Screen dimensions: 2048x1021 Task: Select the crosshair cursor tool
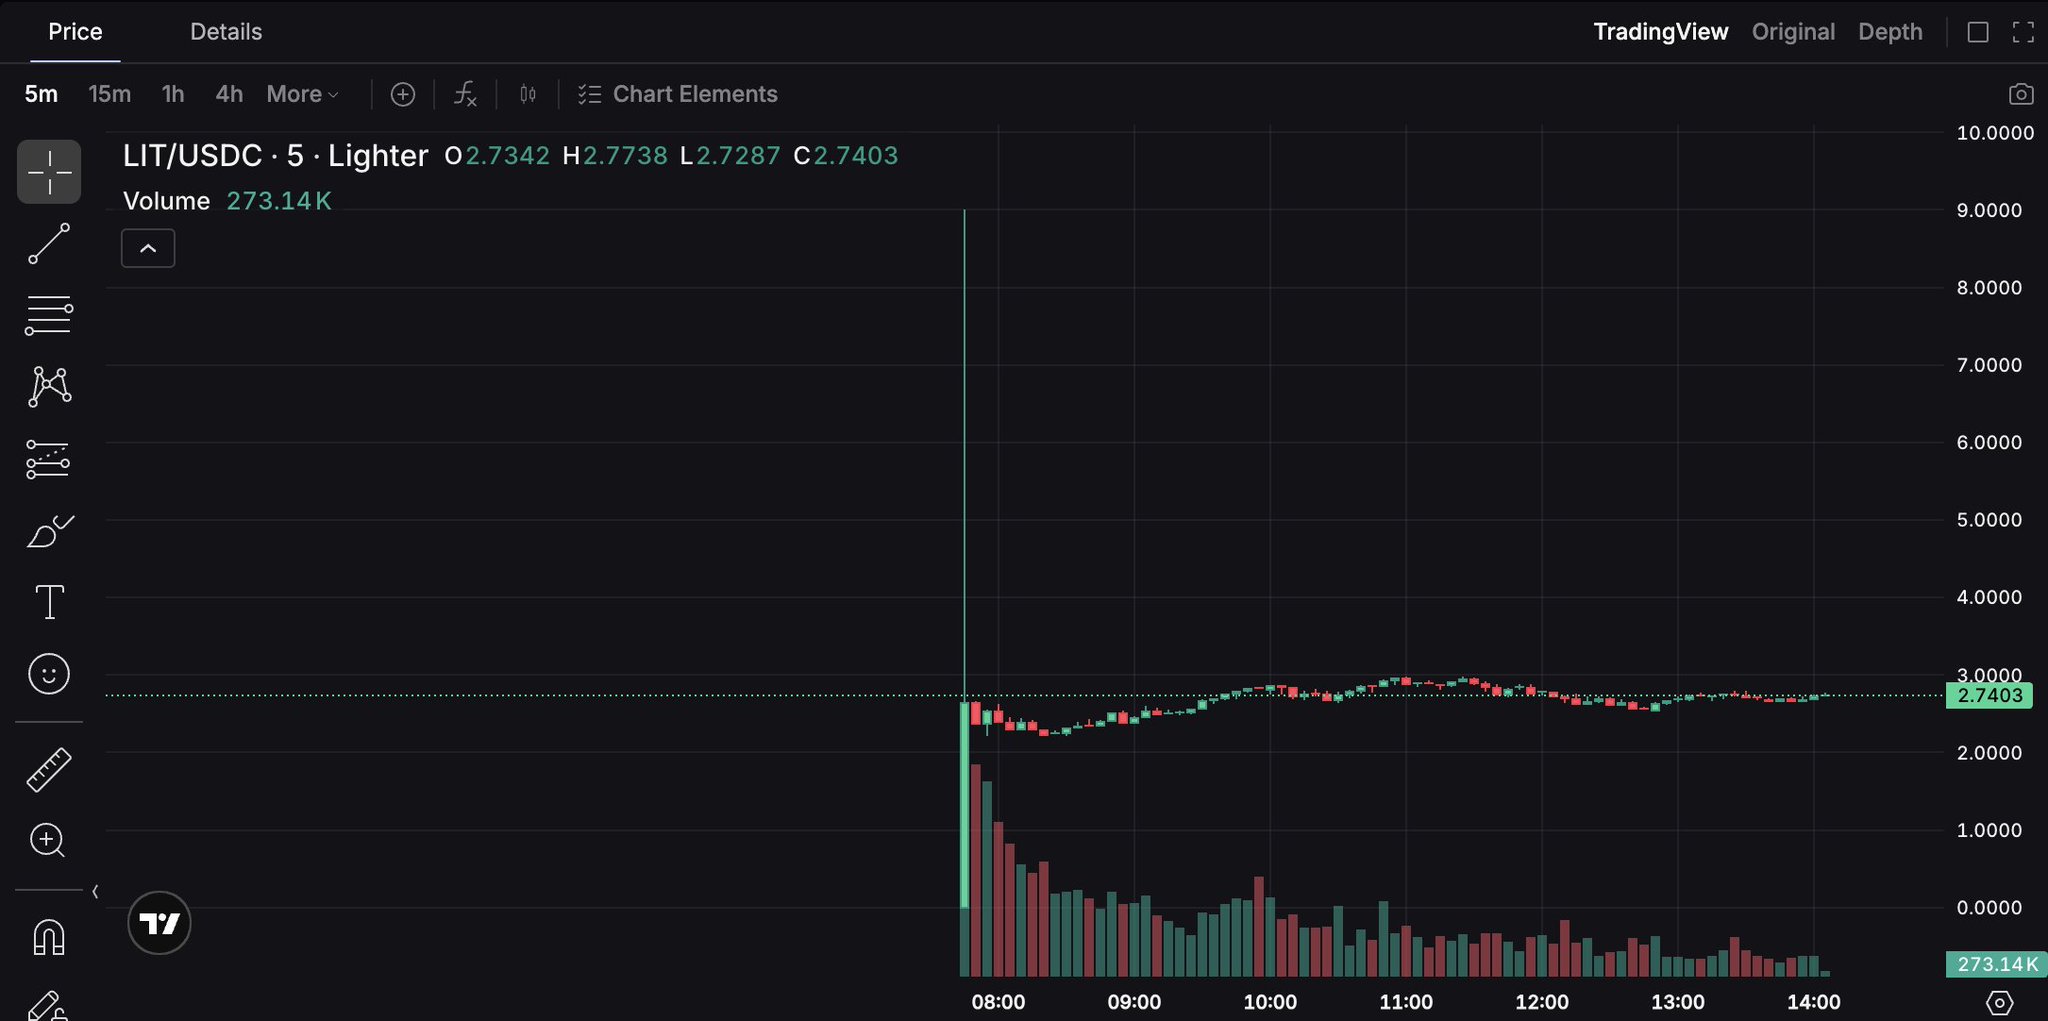coord(49,172)
